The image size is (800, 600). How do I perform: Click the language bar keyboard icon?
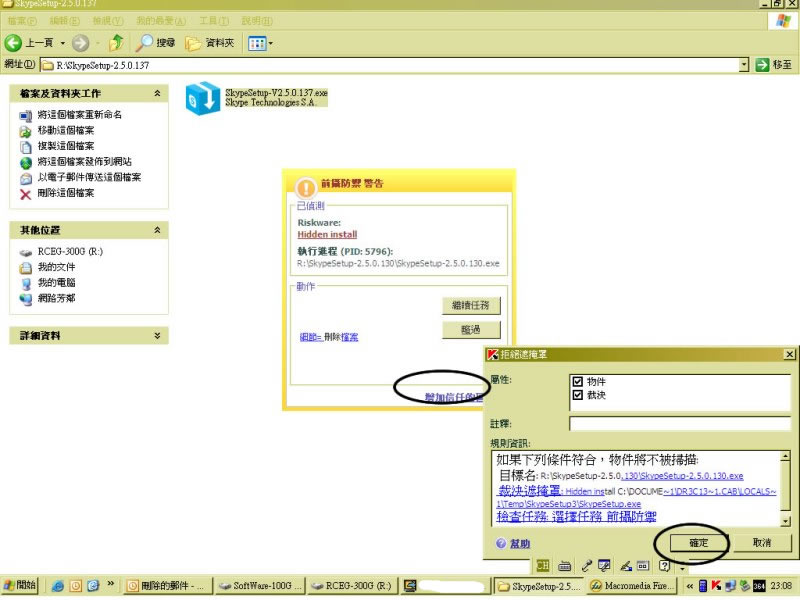click(x=564, y=566)
